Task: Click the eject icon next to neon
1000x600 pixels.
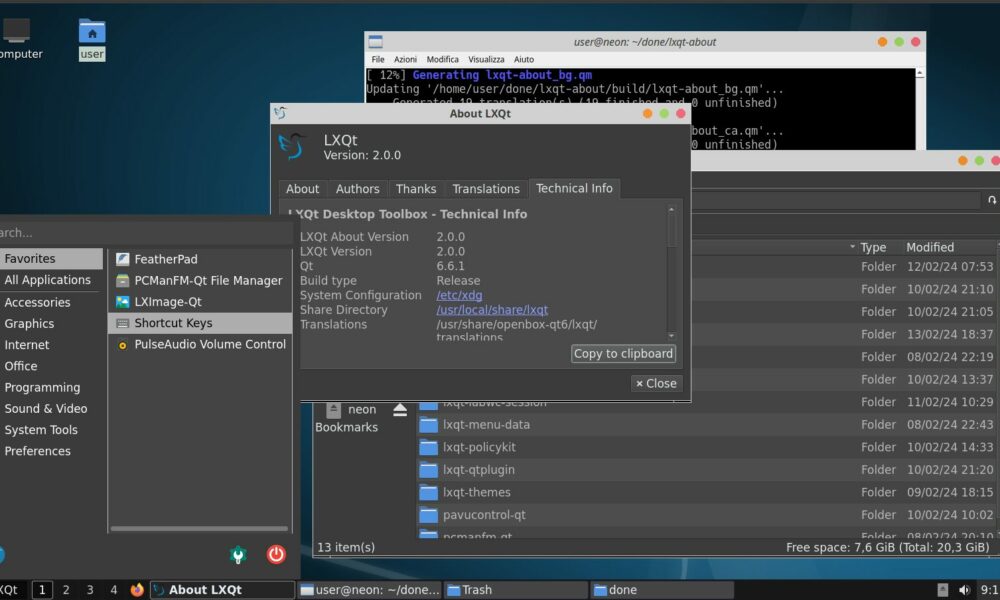Action: pos(400,409)
